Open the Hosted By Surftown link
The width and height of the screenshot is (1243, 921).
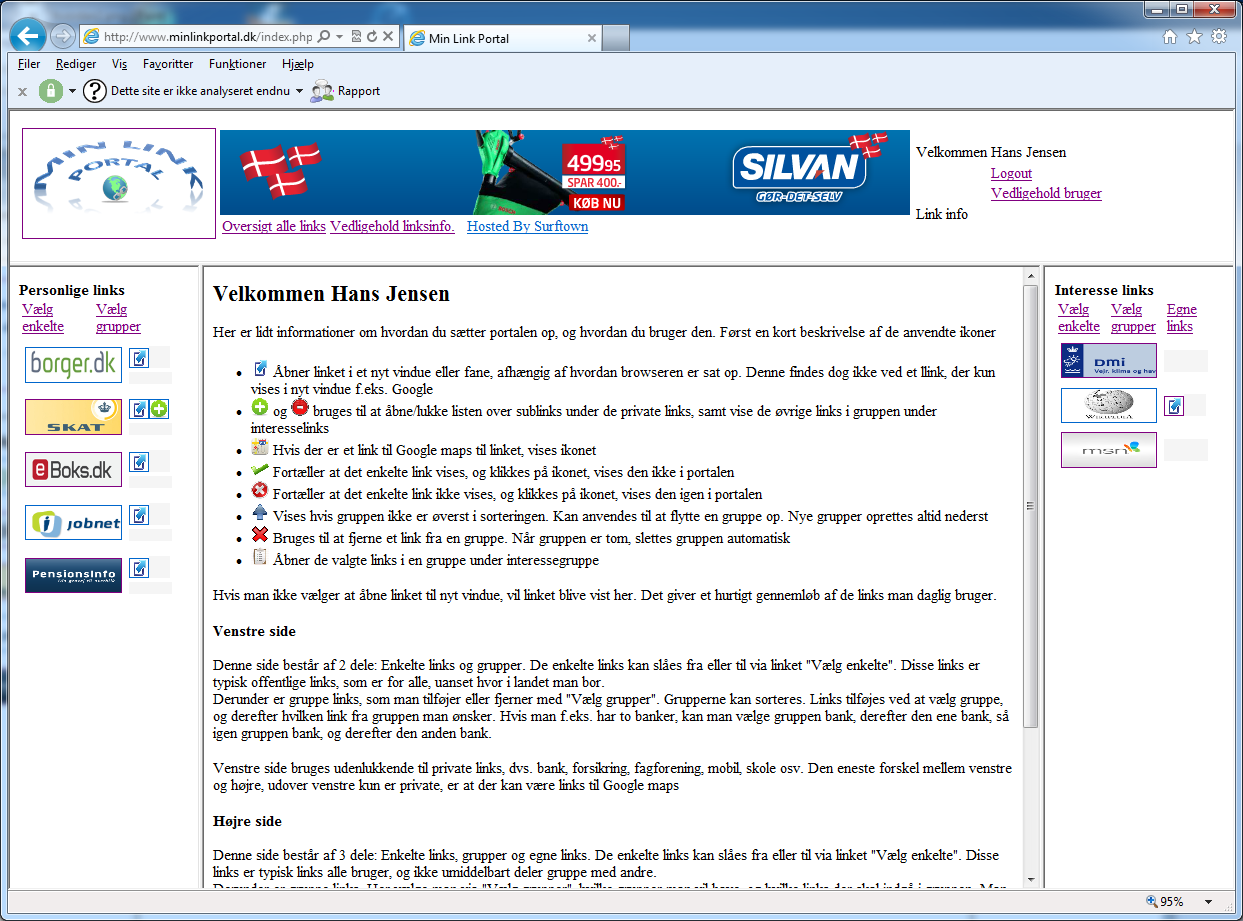click(x=527, y=226)
